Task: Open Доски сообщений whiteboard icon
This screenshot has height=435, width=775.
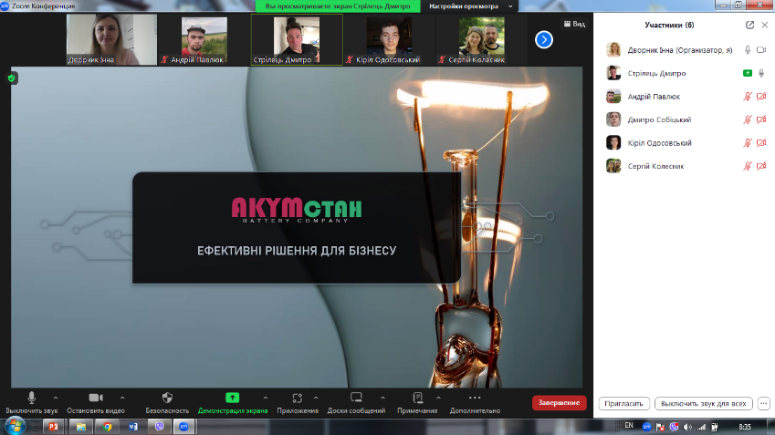Action: (x=355, y=397)
